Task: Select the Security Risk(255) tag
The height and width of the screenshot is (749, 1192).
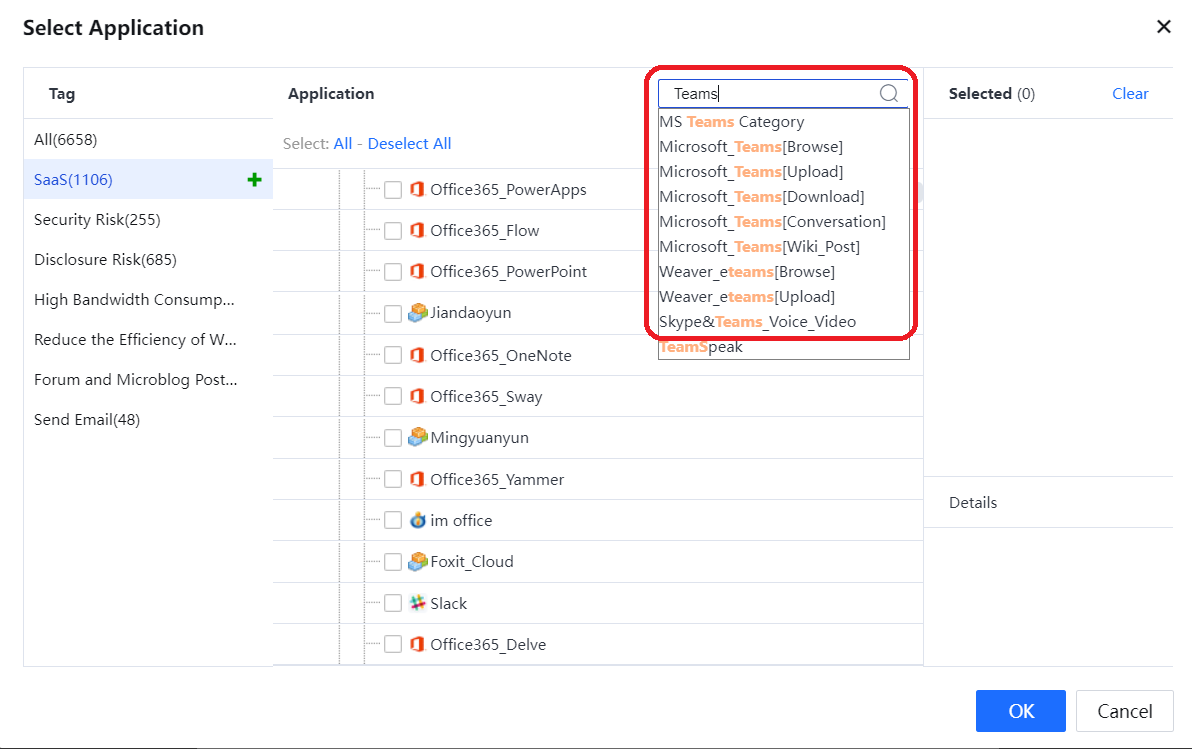Action: (148, 220)
